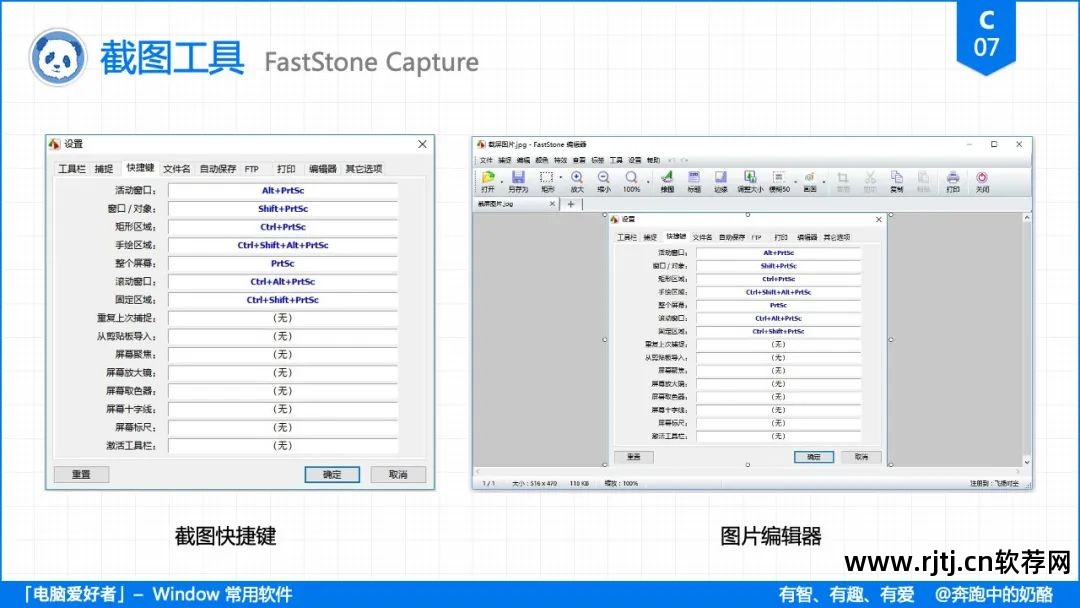
Task: Click 确定 button in left settings dialog
Action: (332, 474)
